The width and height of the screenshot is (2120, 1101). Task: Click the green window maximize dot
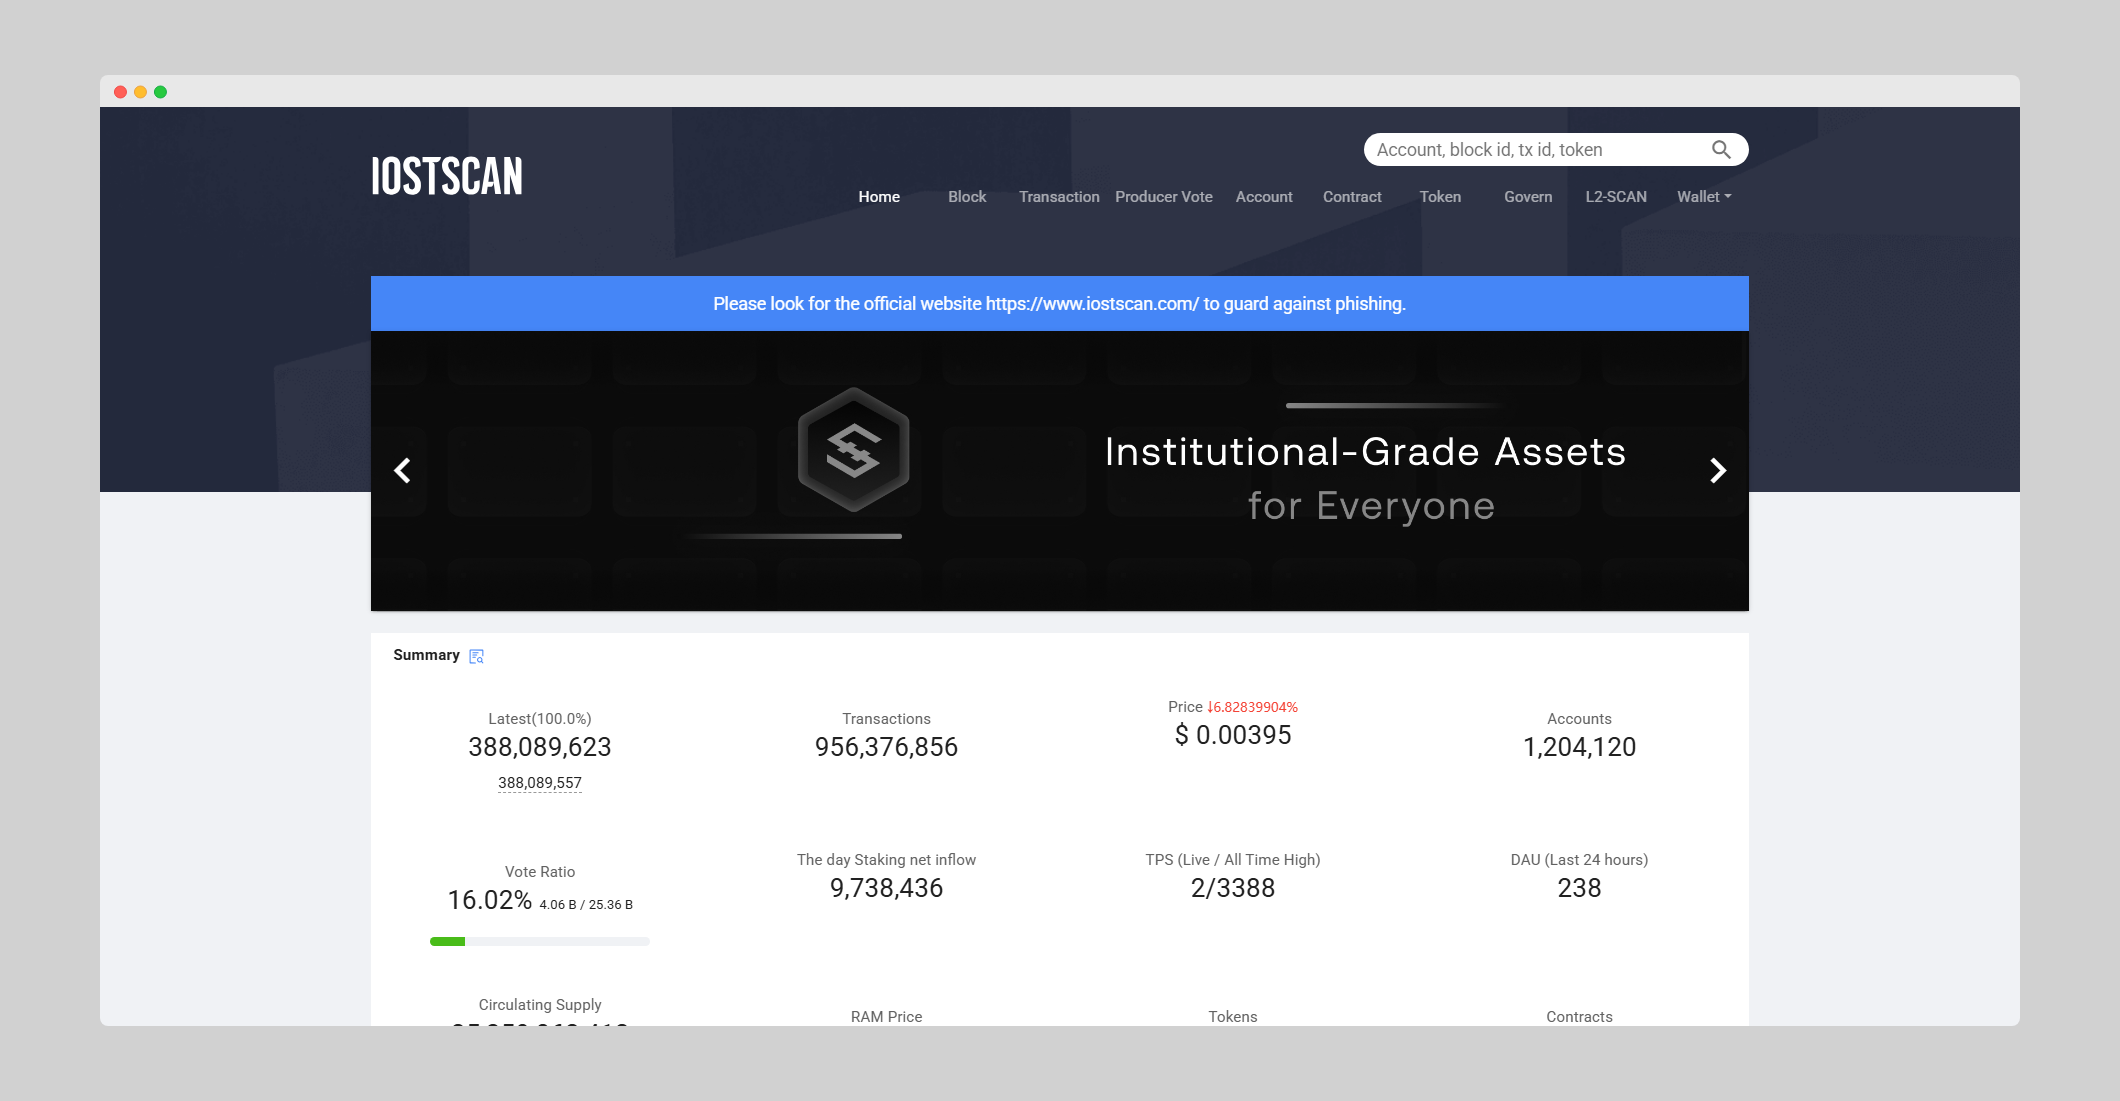[160, 92]
